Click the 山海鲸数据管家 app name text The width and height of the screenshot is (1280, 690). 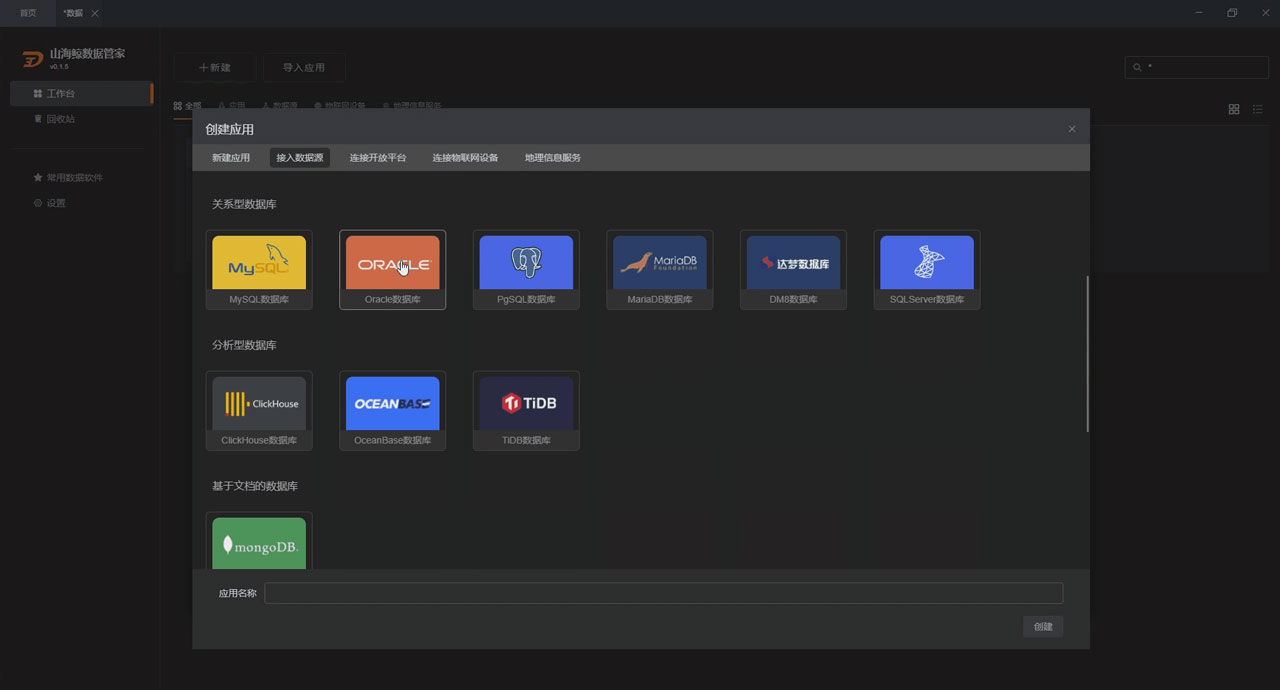(x=88, y=53)
